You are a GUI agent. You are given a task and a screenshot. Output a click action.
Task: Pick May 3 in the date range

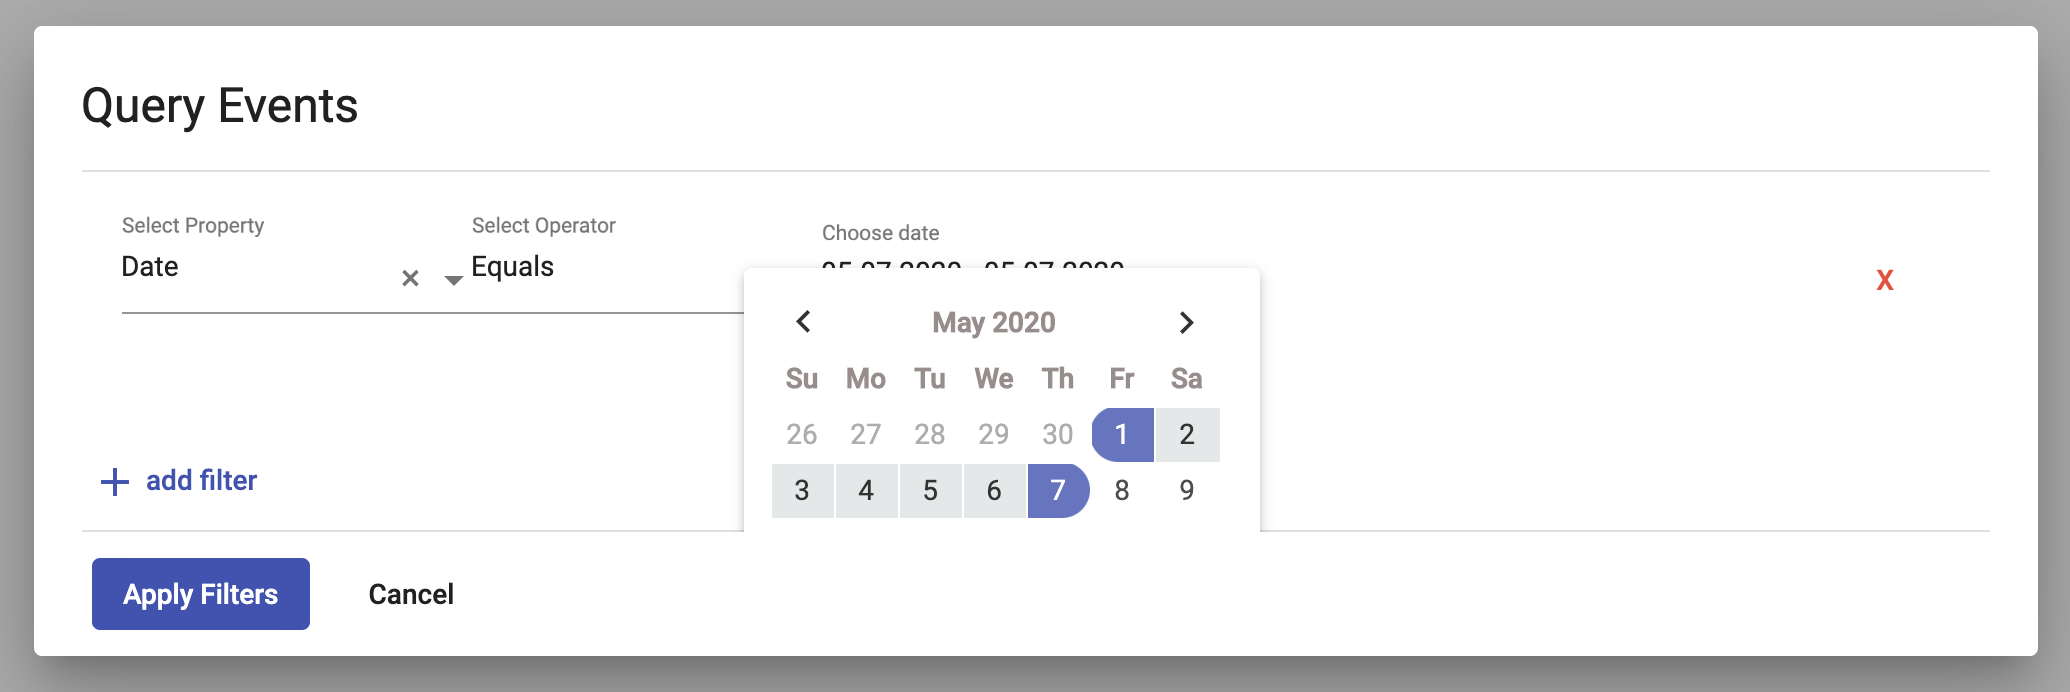pos(802,490)
